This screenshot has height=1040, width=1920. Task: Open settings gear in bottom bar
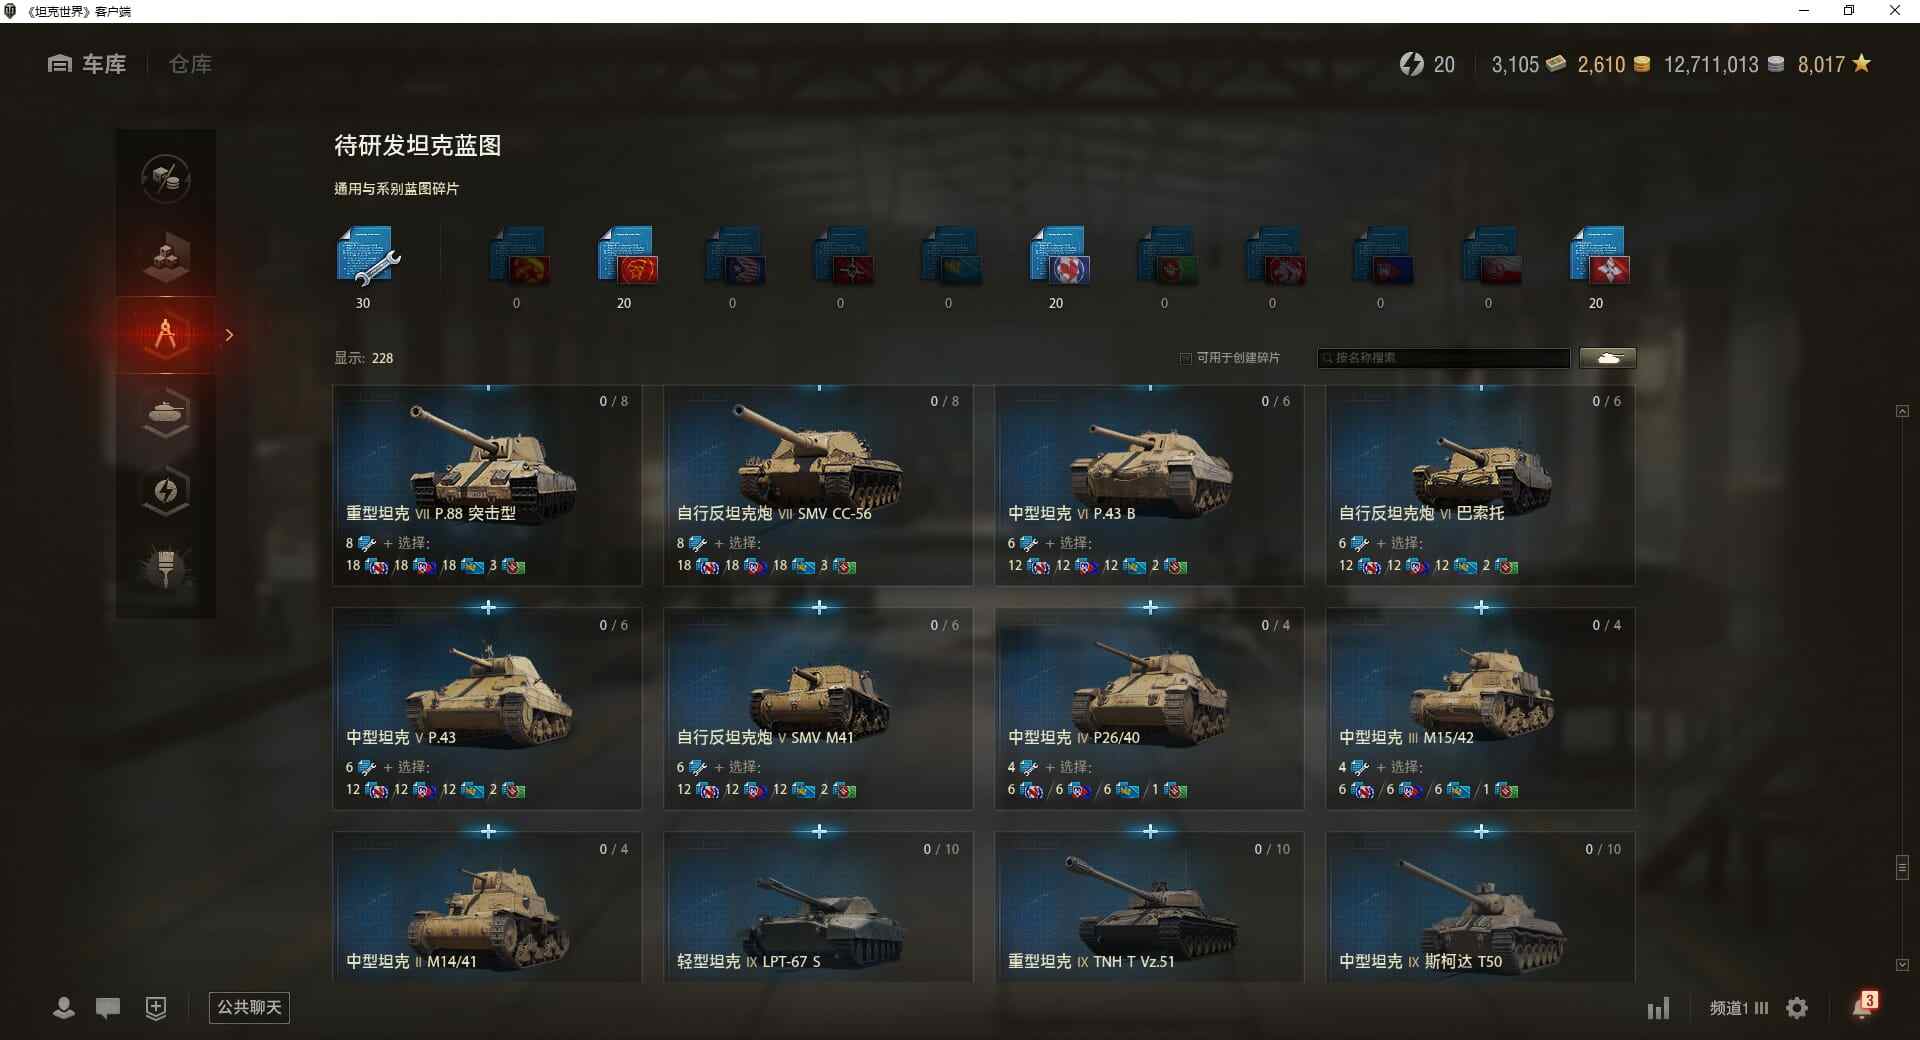pos(1797,1008)
